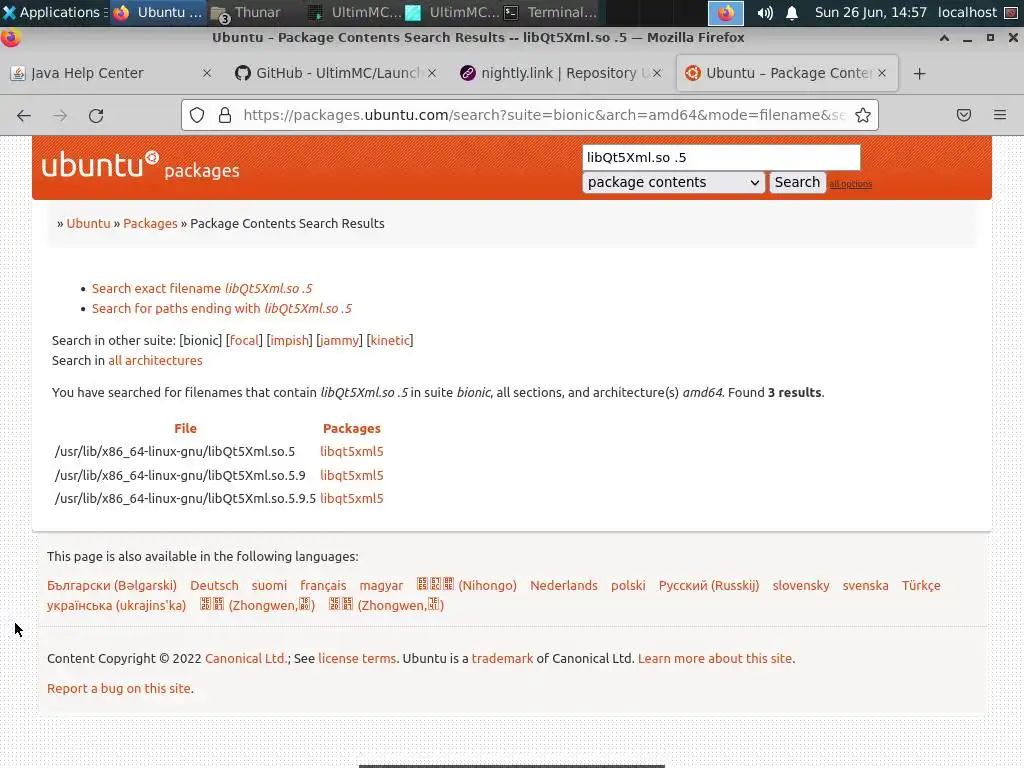Click the Packages column header
This screenshot has width=1024, height=768.
351,428
